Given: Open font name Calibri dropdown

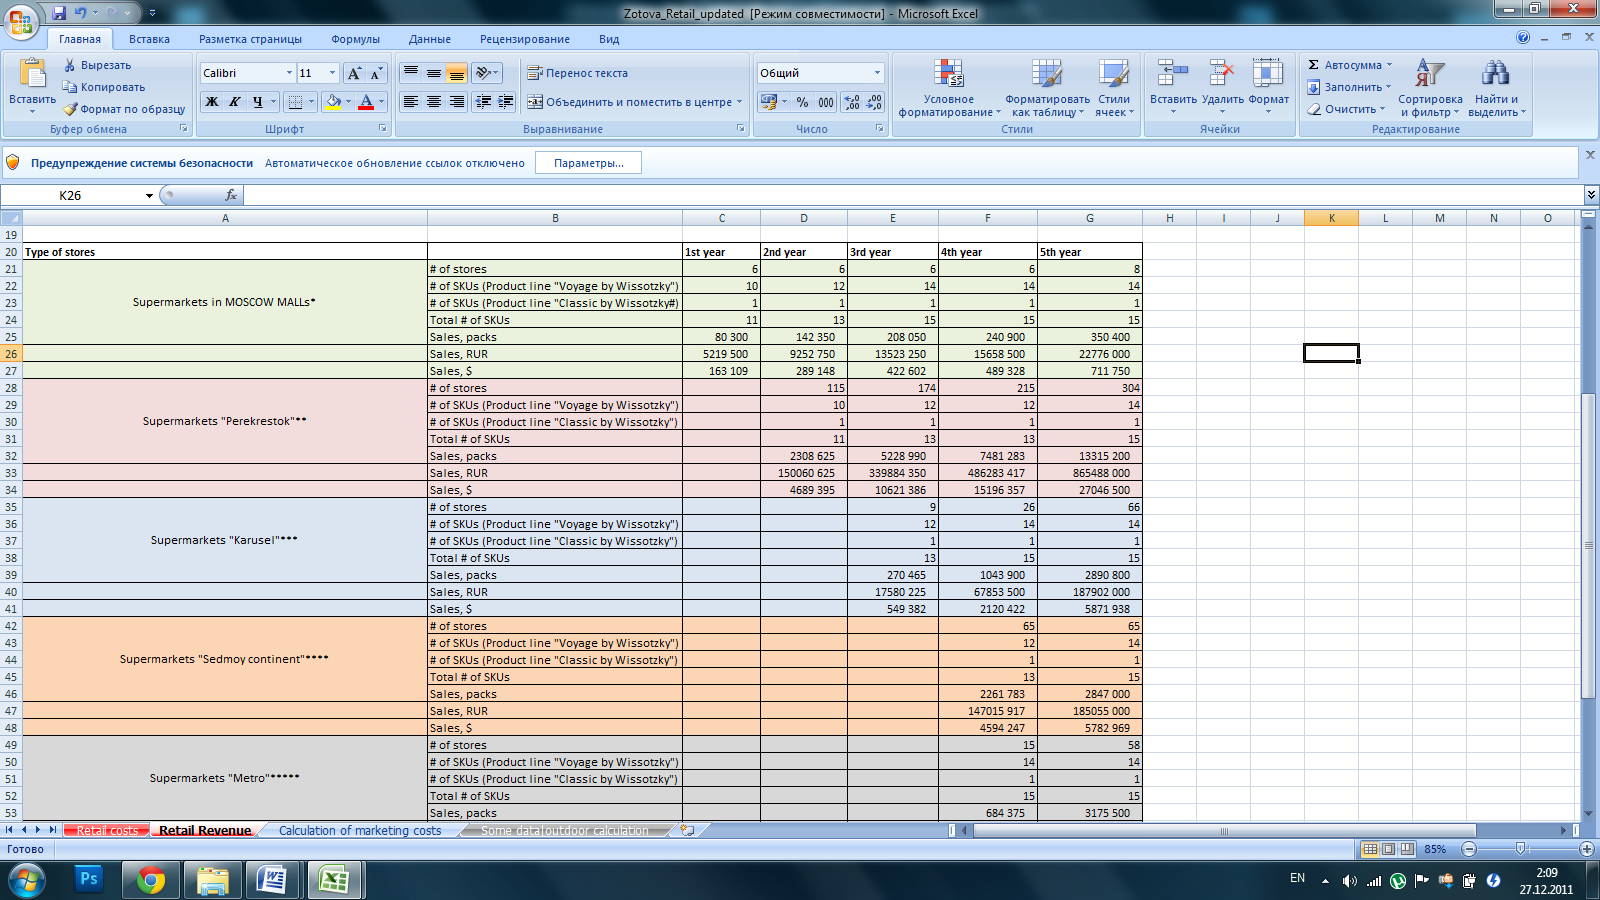Looking at the screenshot, I should [x=289, y=73].
